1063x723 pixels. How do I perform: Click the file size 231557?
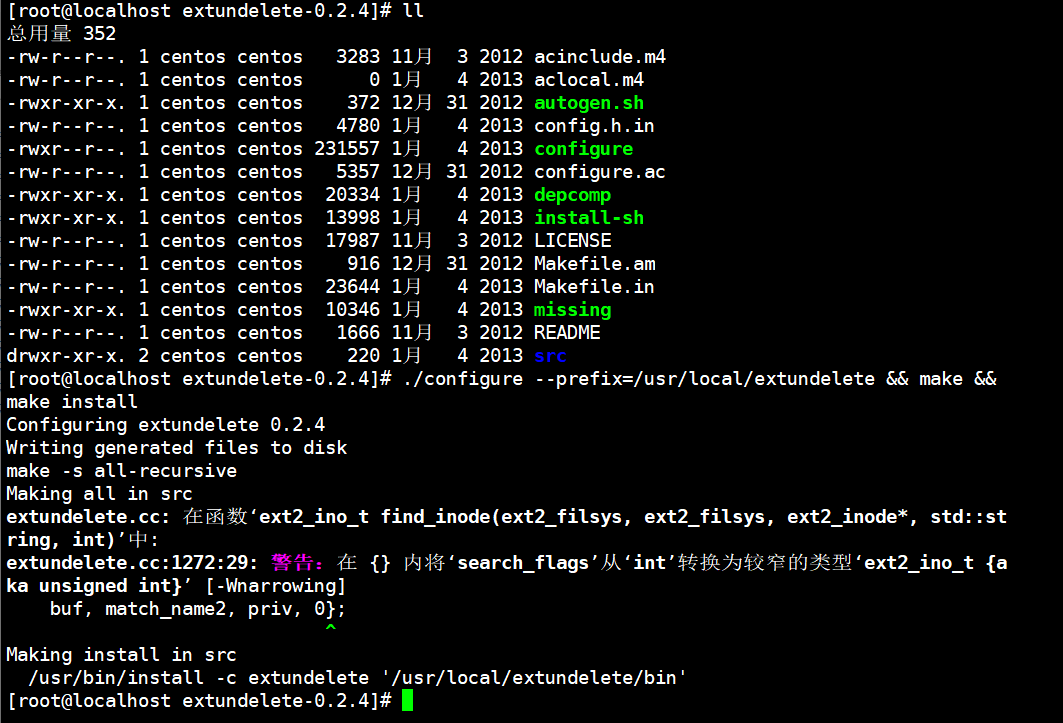346,149
